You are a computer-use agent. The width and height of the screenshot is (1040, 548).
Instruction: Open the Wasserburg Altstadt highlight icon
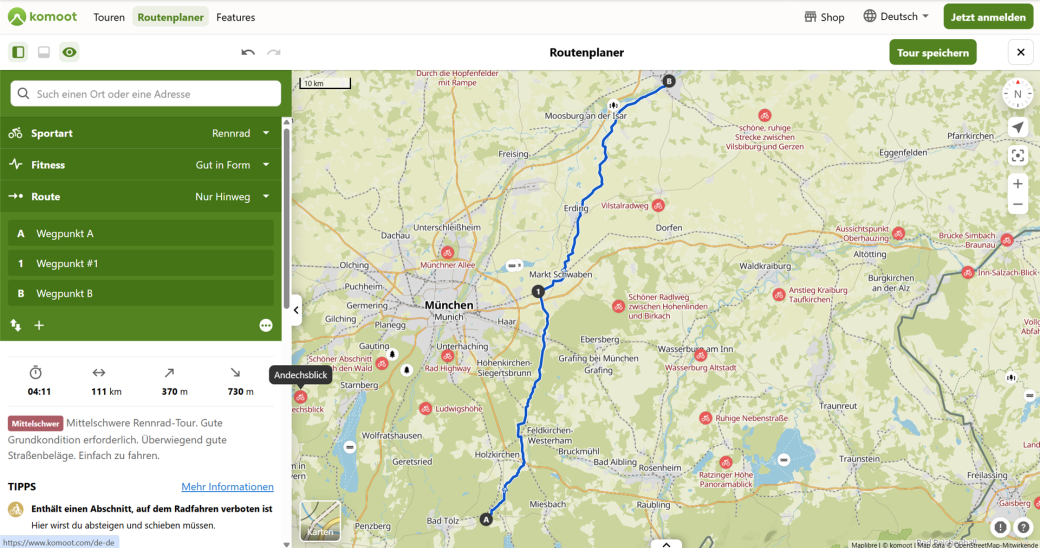[x=700, y=356]
